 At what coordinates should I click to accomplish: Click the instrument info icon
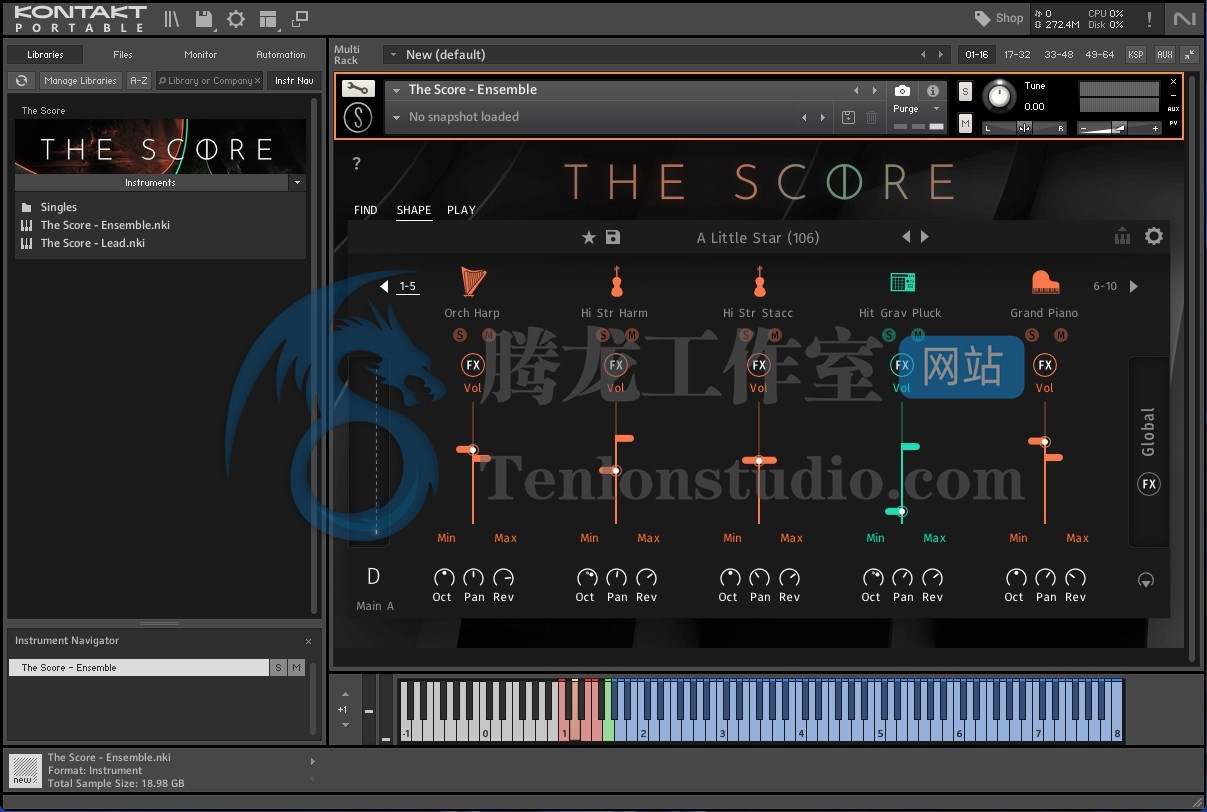tap(932, 90)
